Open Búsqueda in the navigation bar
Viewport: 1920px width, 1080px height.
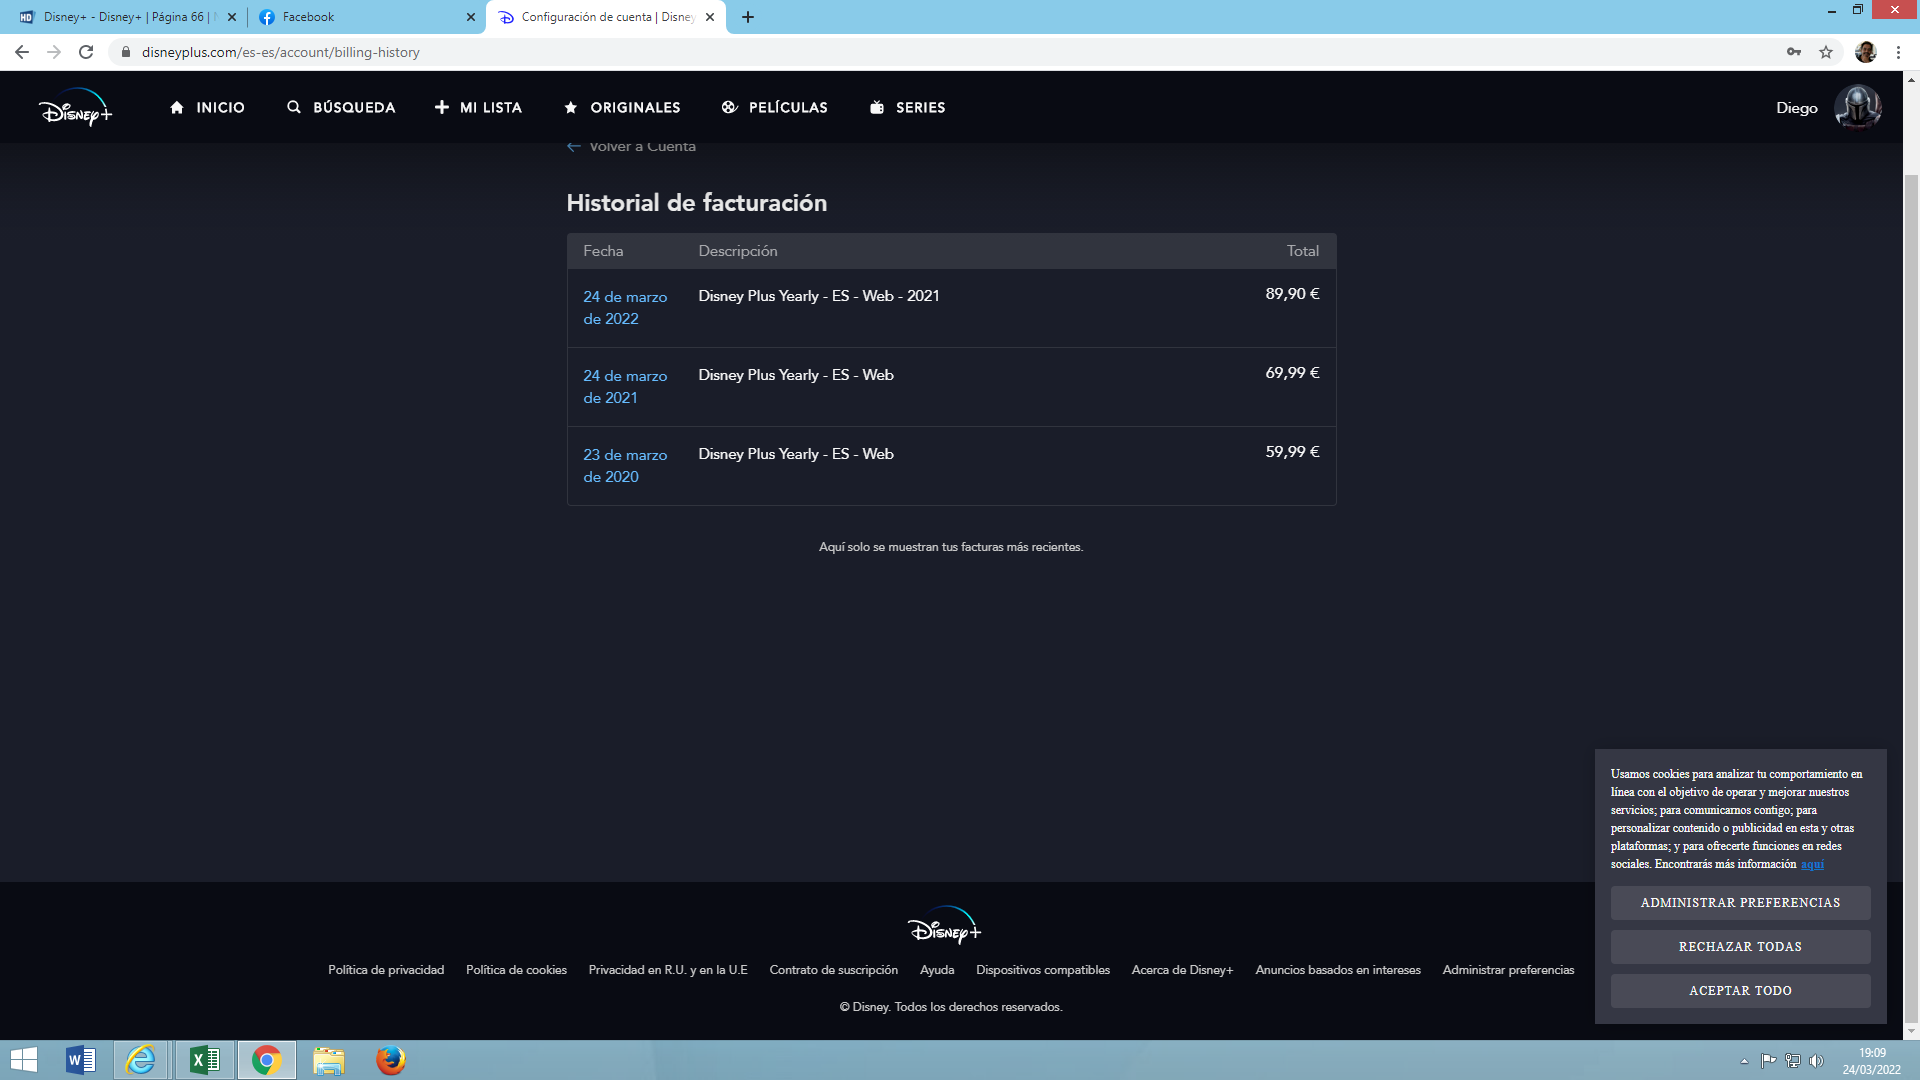pos(341,107)
